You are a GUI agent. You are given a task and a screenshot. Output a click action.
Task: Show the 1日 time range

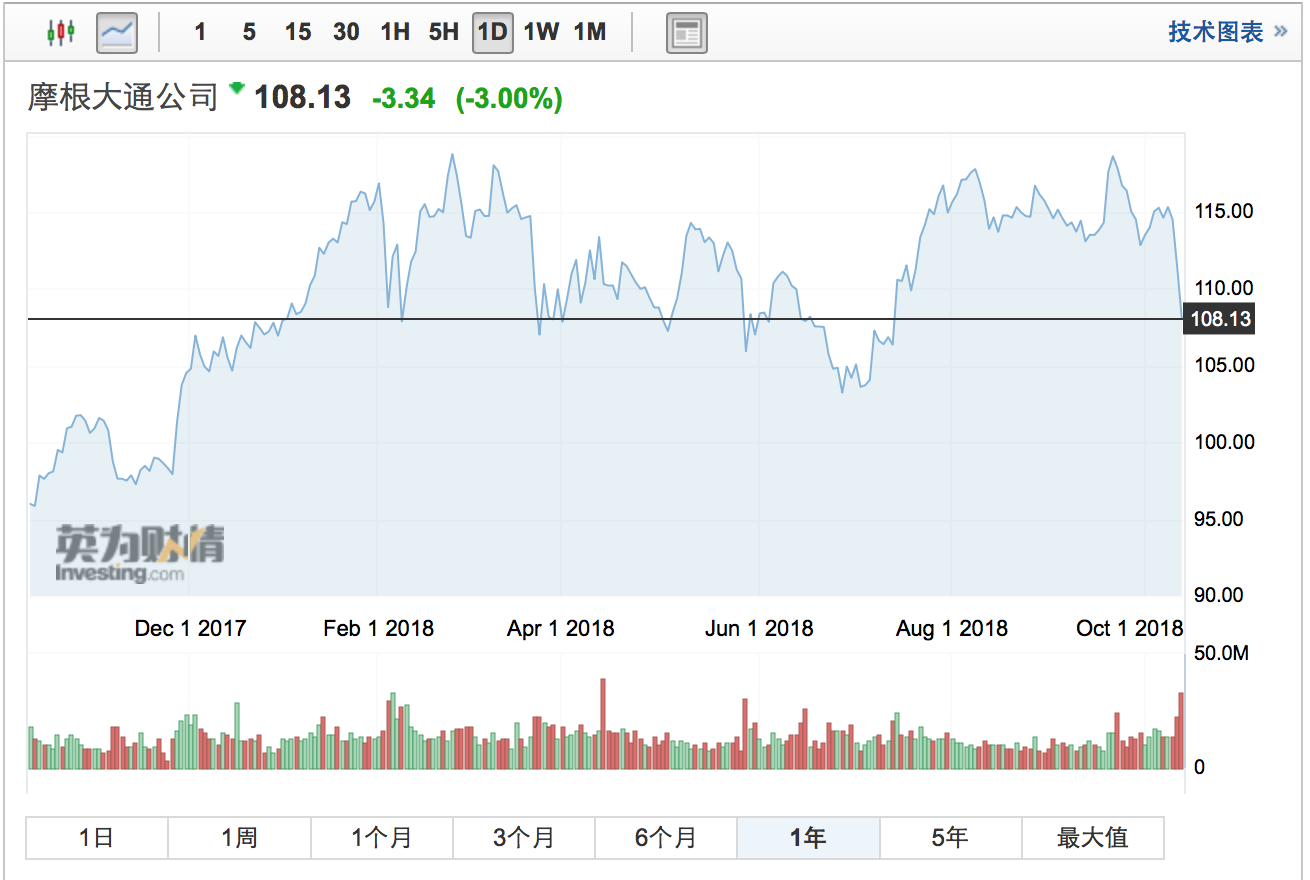(96, 838)
